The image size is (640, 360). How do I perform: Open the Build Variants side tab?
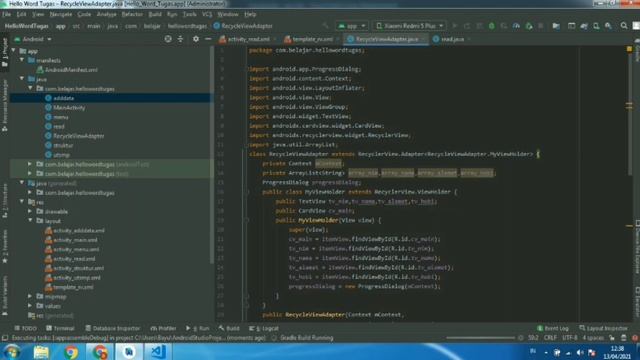pyautogui.click(x=4, y=296)
